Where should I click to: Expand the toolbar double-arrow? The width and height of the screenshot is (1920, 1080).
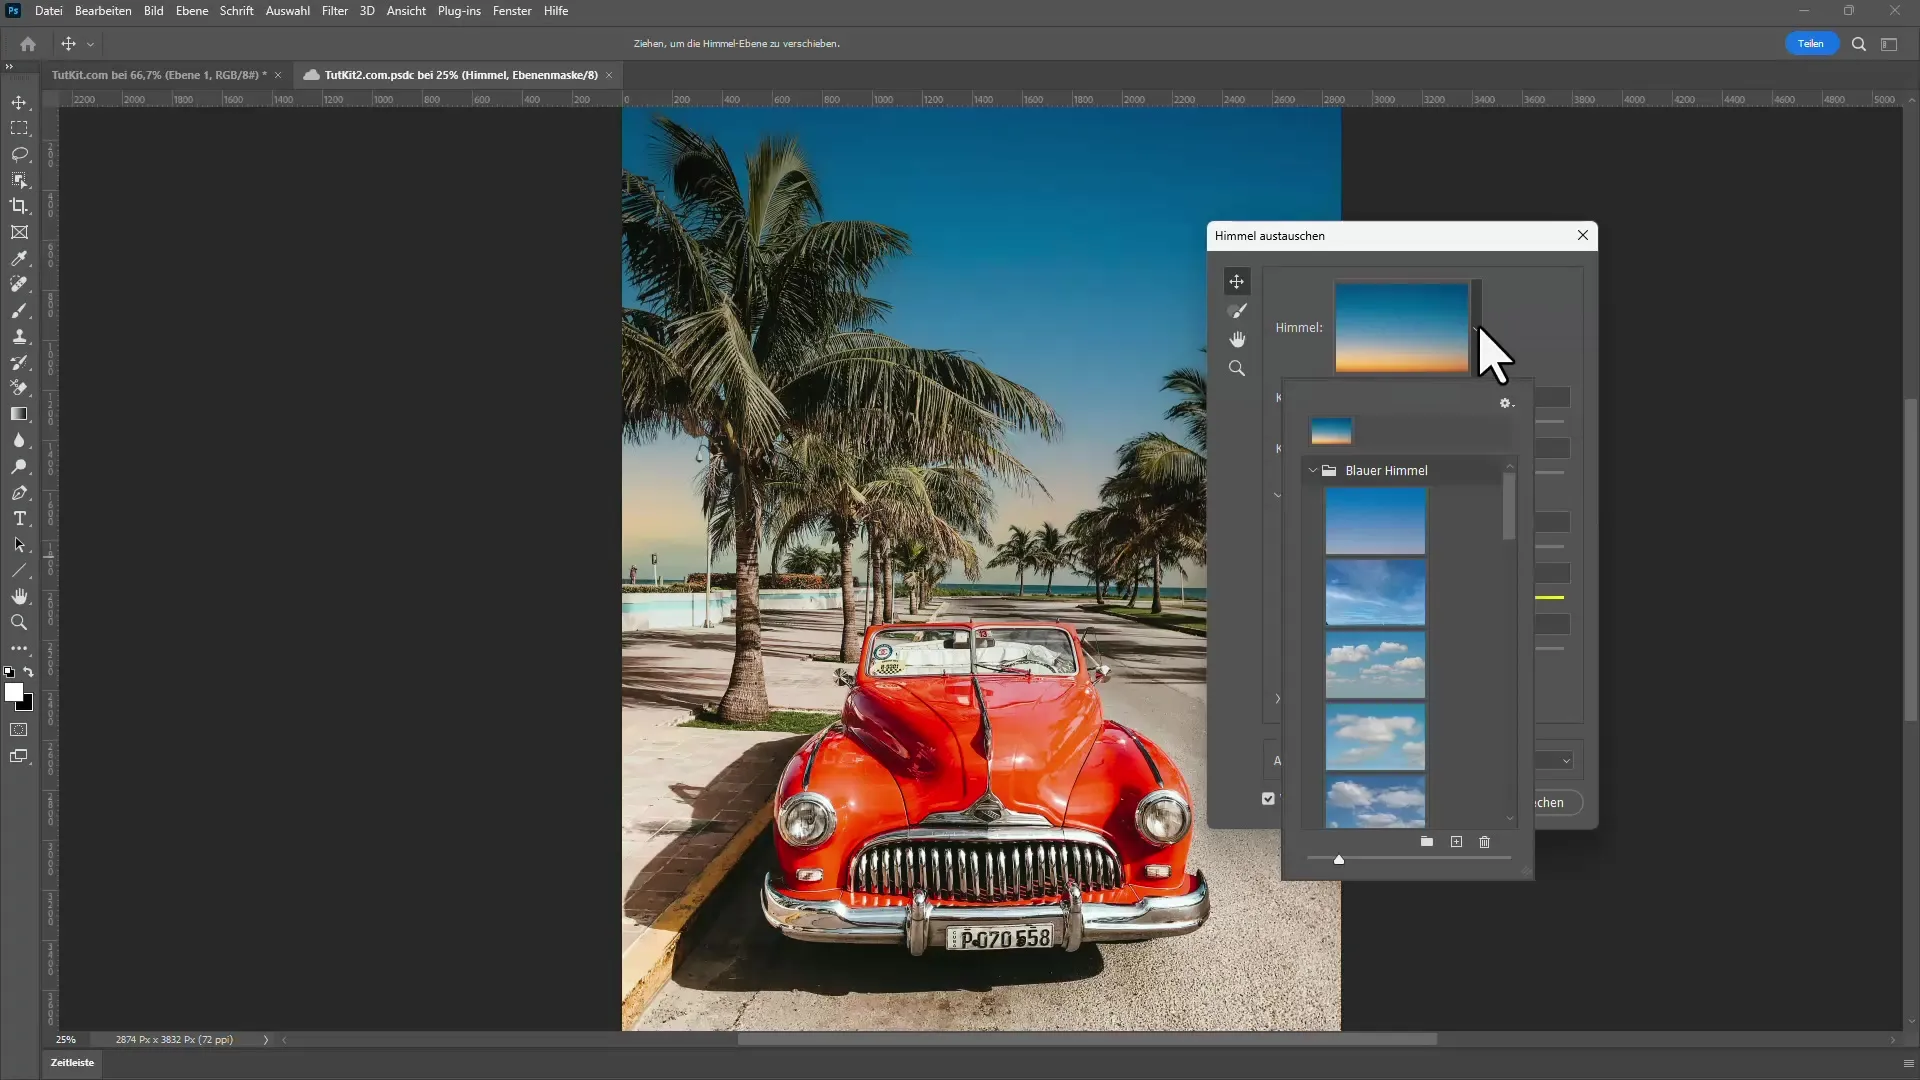pos(9,67)
